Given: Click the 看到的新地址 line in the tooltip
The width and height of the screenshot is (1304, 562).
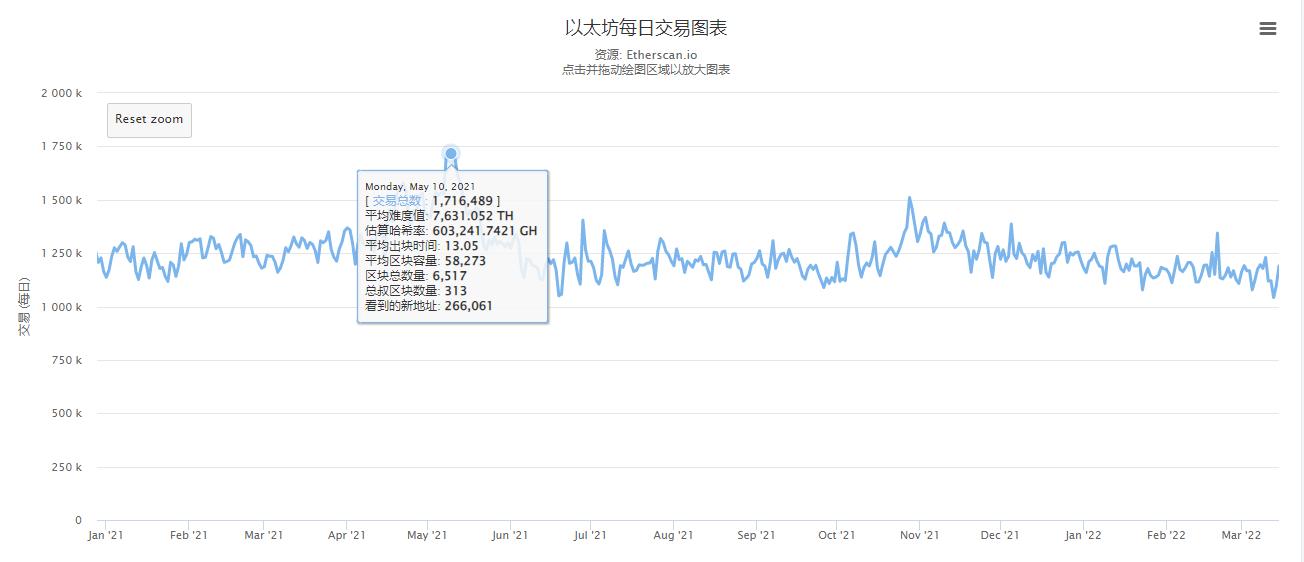Looking at the screenshot, I should tap(429, 306).
